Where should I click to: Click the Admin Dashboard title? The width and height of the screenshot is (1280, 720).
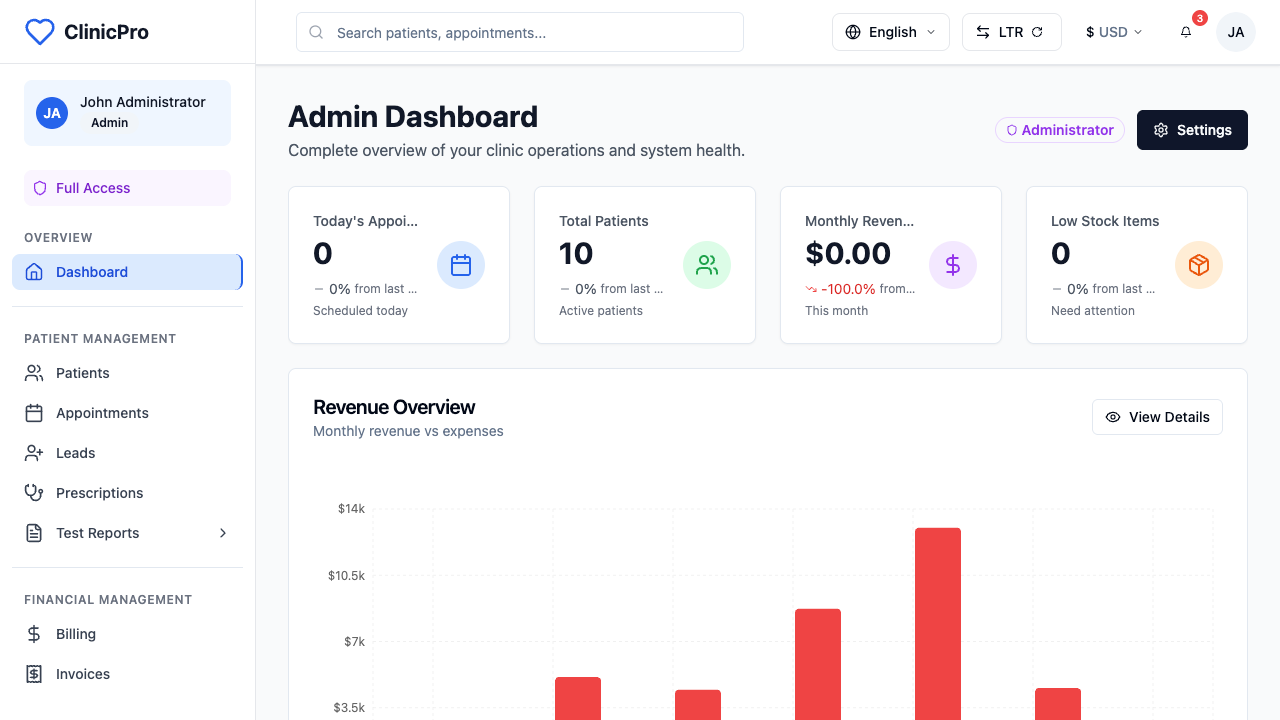point(413,117)
